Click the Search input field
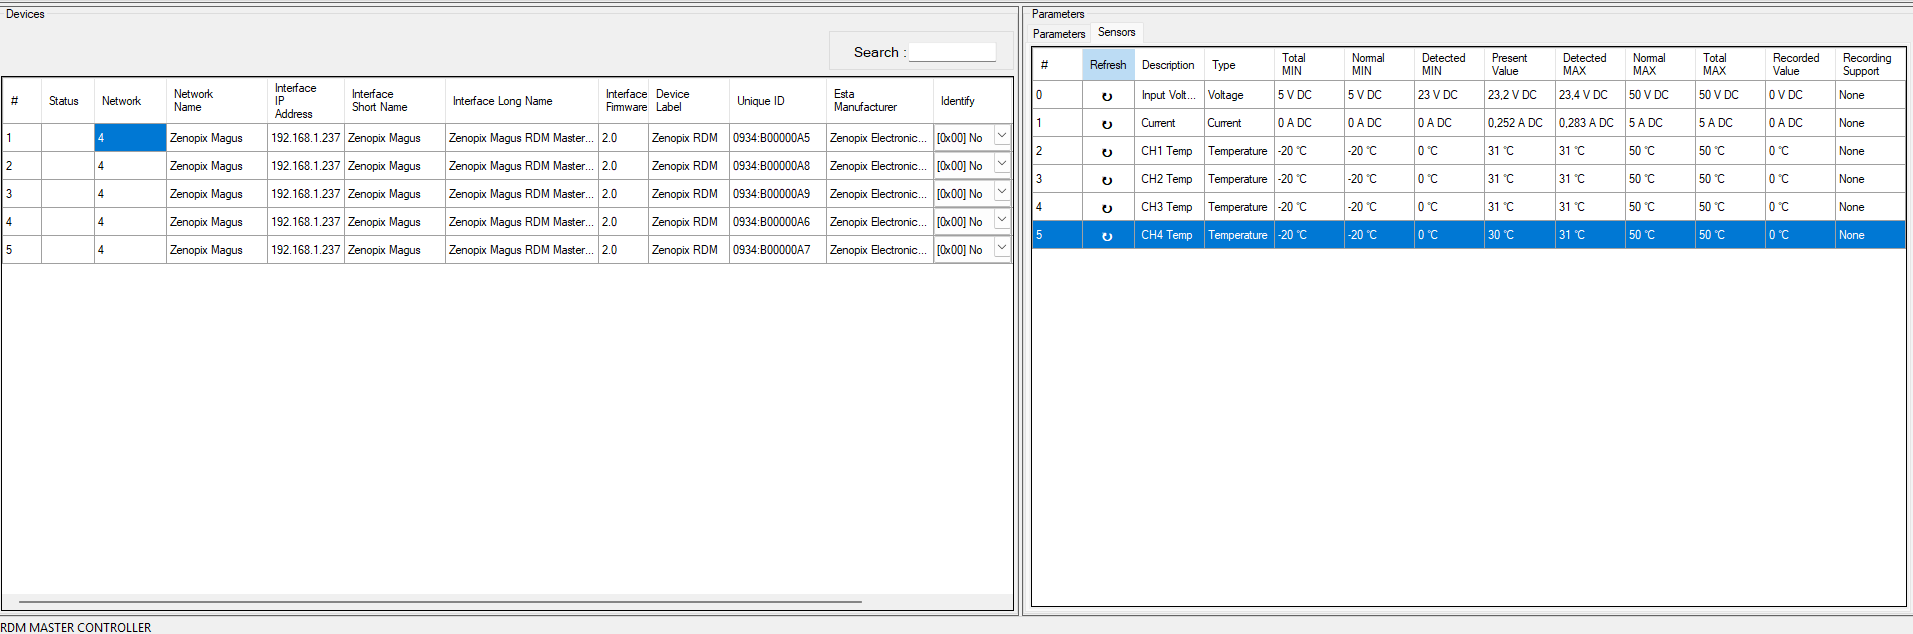Viewport: 1913px width, 634px height. point(952,52)
